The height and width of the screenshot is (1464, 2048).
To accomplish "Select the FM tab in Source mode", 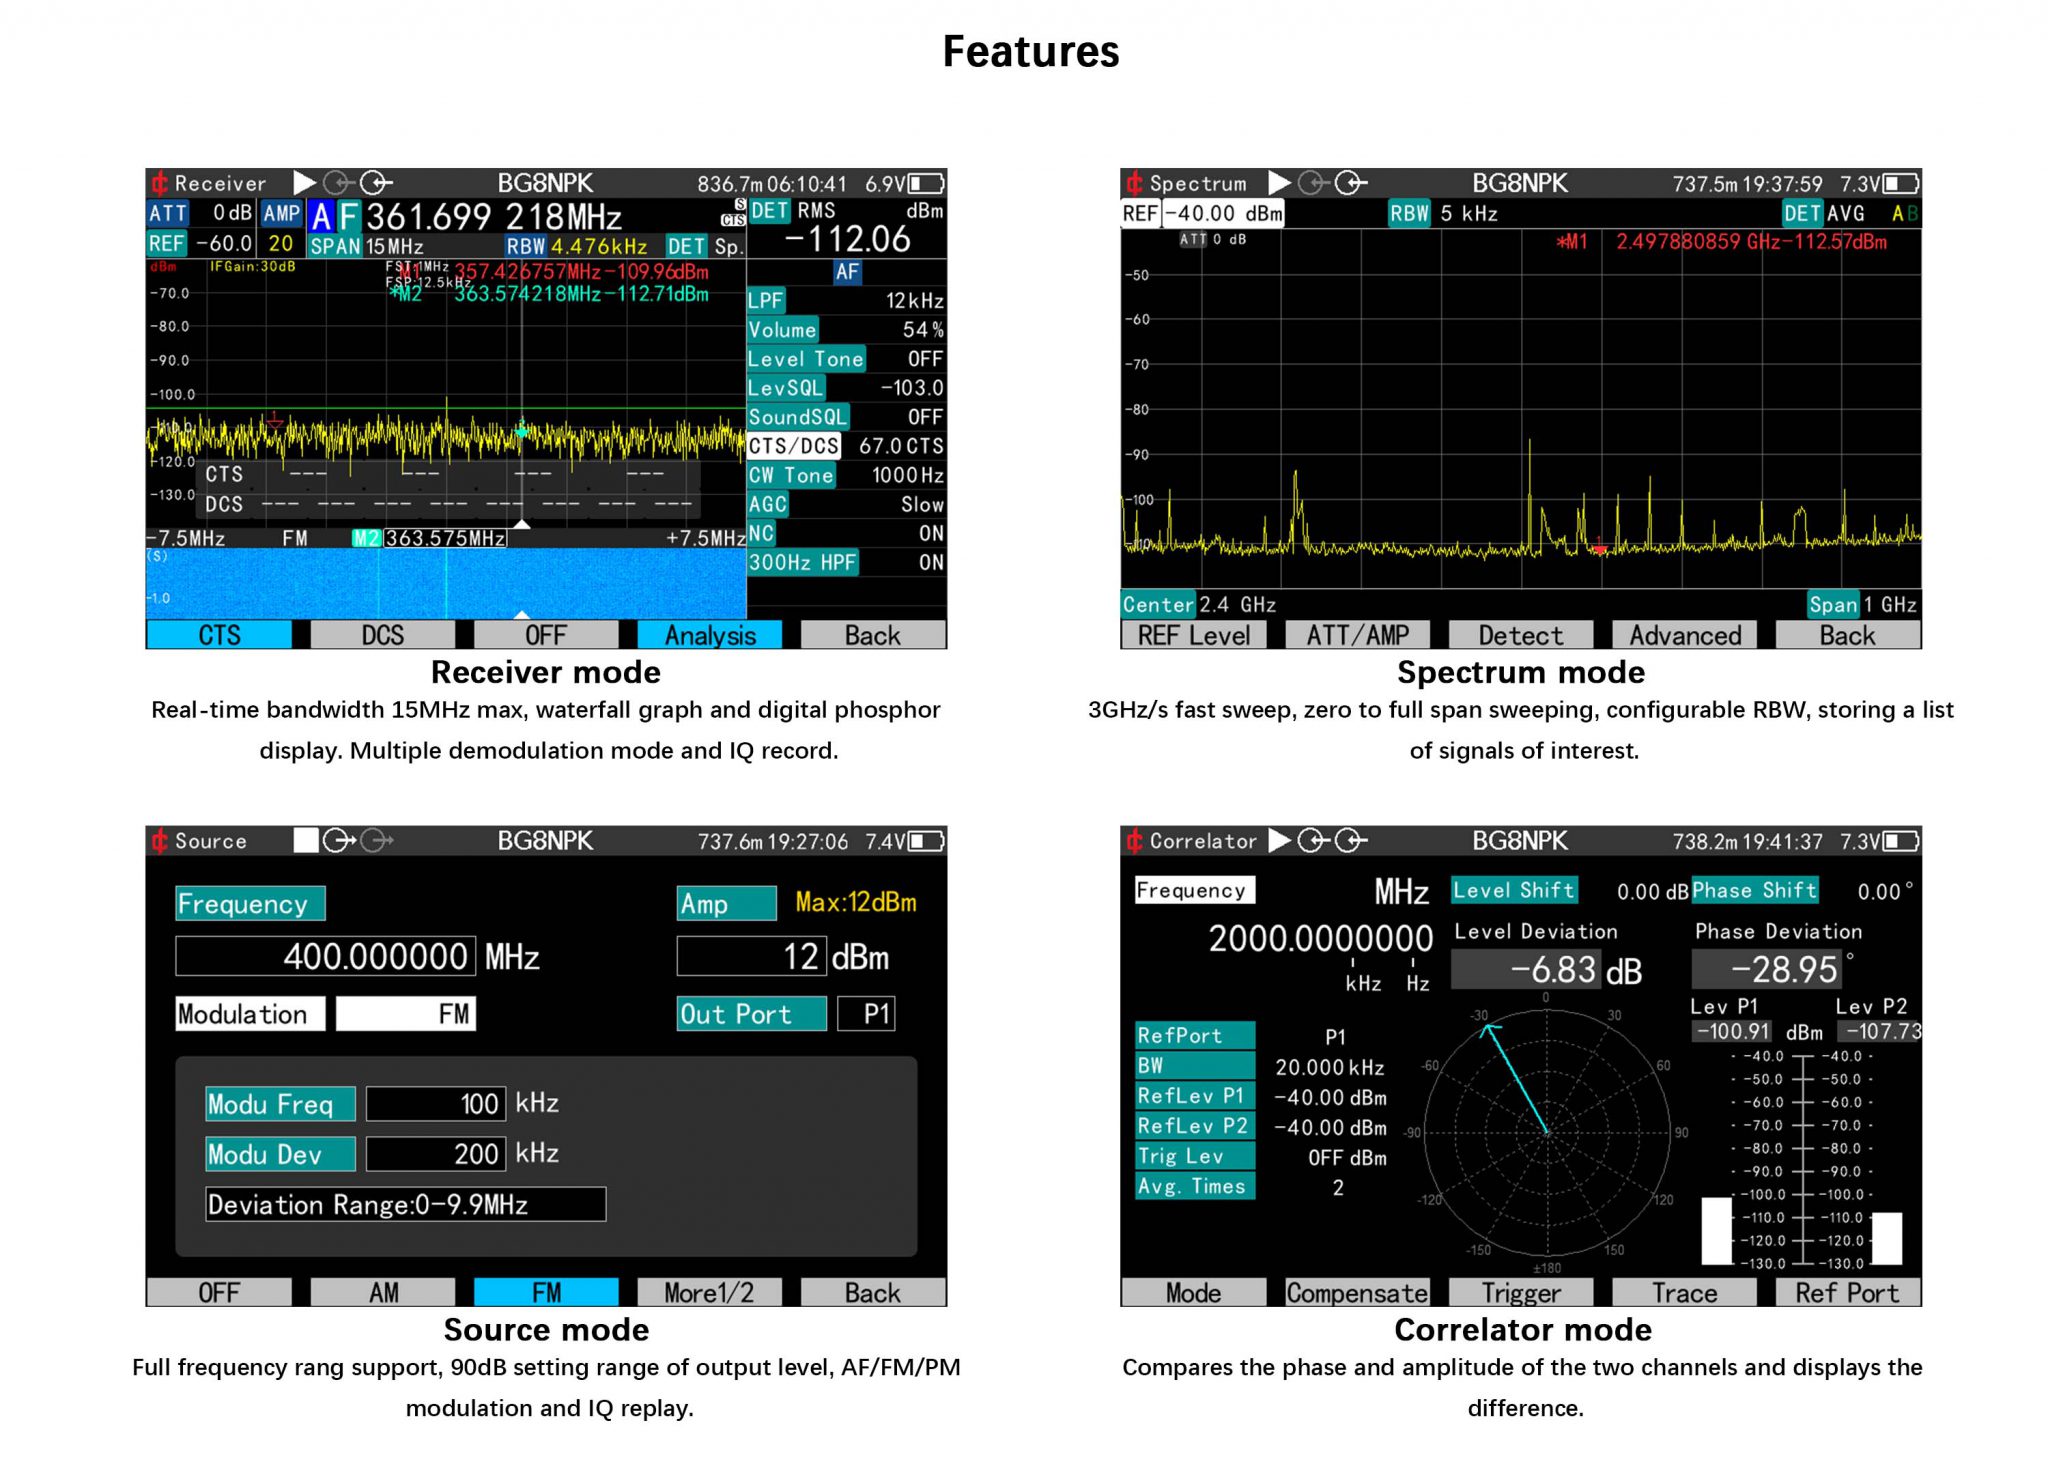I will [x=546, y=1292].
